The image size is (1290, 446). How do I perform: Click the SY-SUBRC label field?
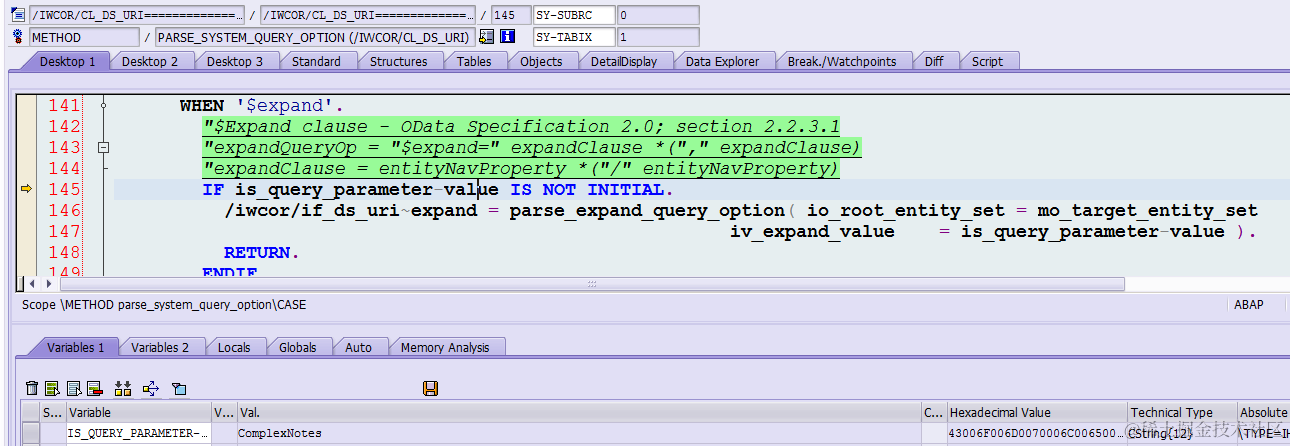[x=573, y=15]
